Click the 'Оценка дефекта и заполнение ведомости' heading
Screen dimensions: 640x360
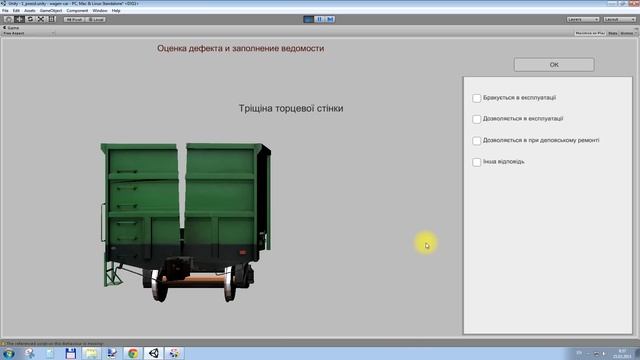tap(240, 48)
